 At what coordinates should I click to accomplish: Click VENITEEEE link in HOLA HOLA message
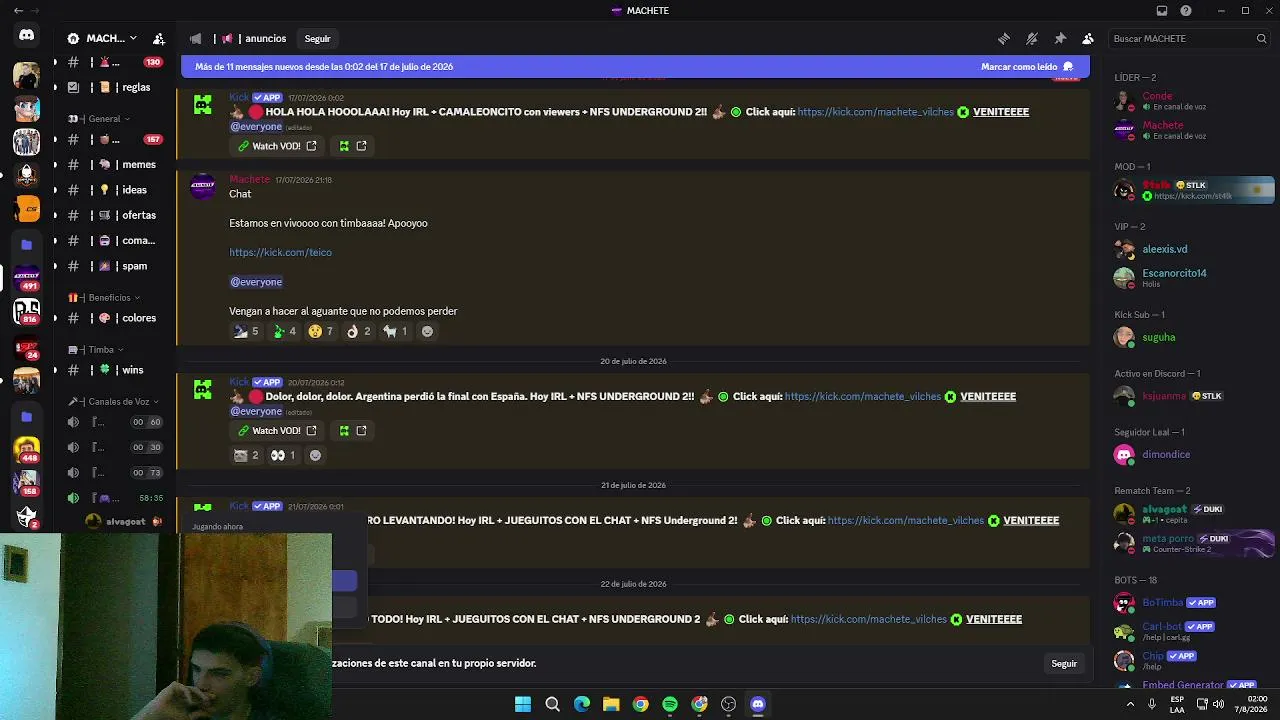click(x=1001, y=112)
